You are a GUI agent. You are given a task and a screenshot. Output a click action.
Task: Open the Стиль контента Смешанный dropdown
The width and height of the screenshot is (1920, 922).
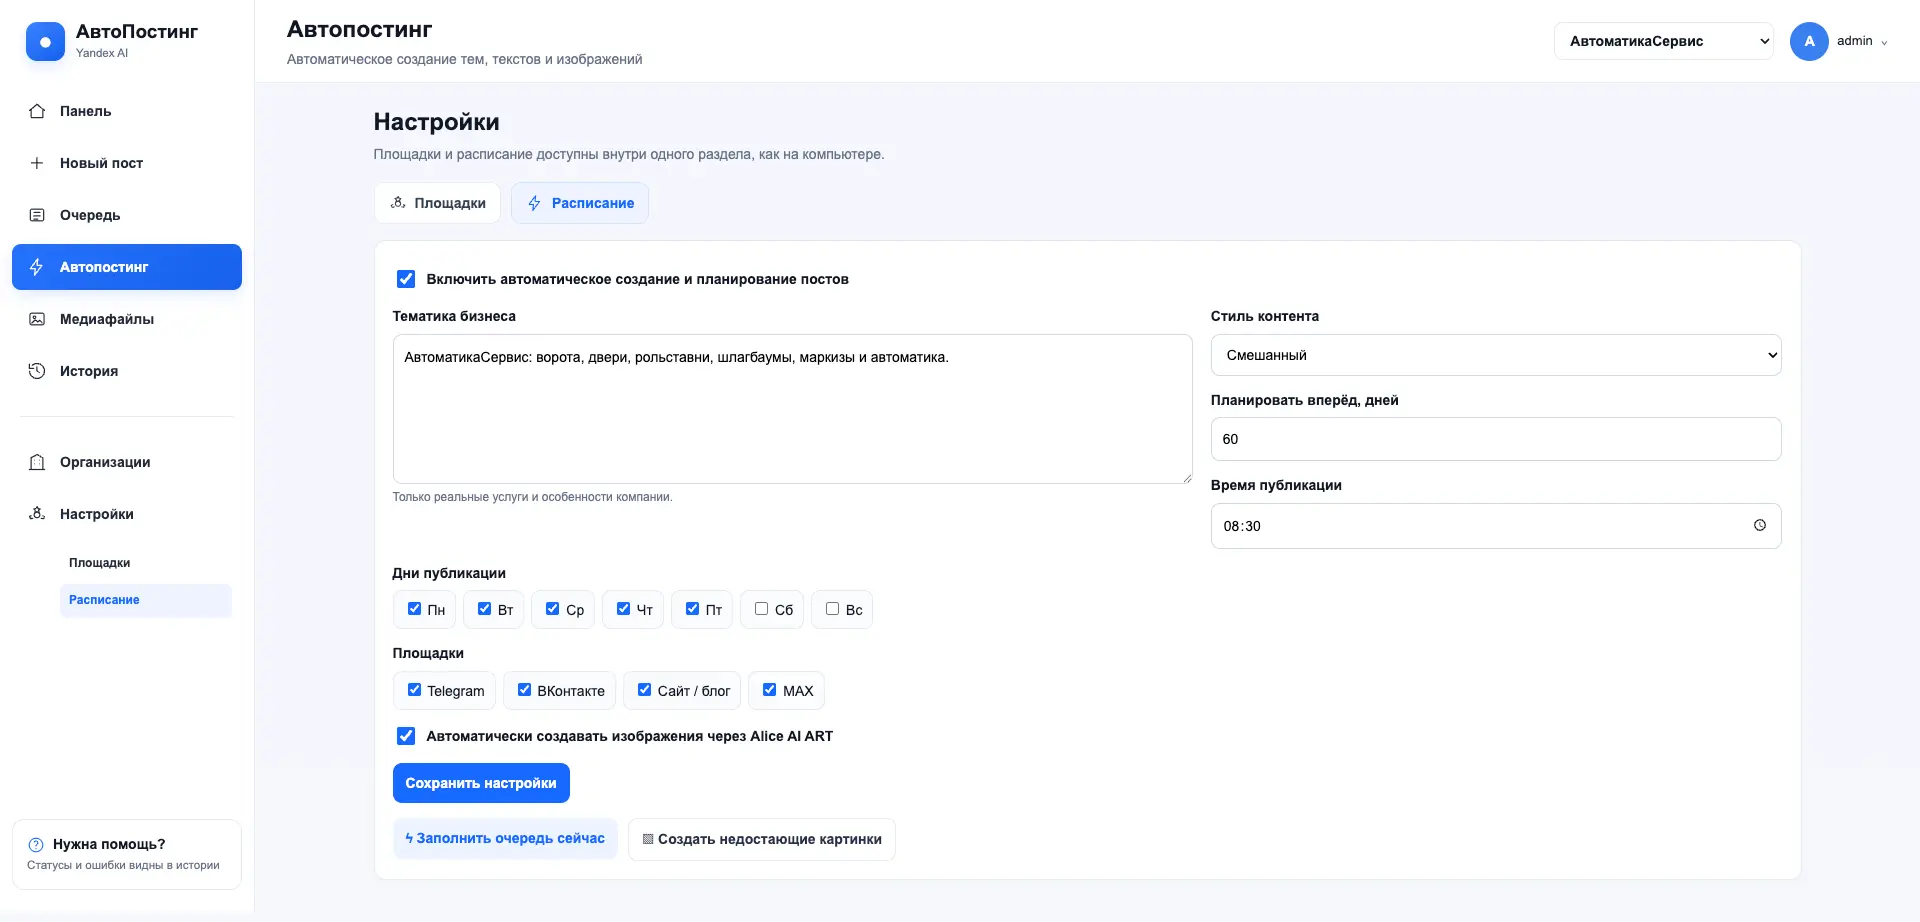point(1496,355)
